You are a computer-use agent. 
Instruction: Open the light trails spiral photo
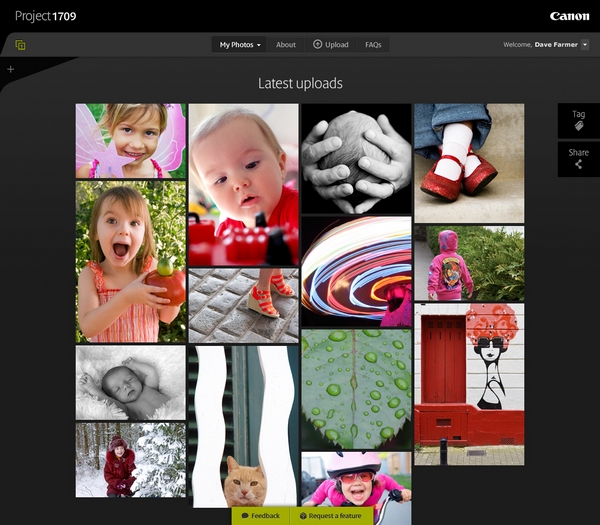tap(356, 270)
